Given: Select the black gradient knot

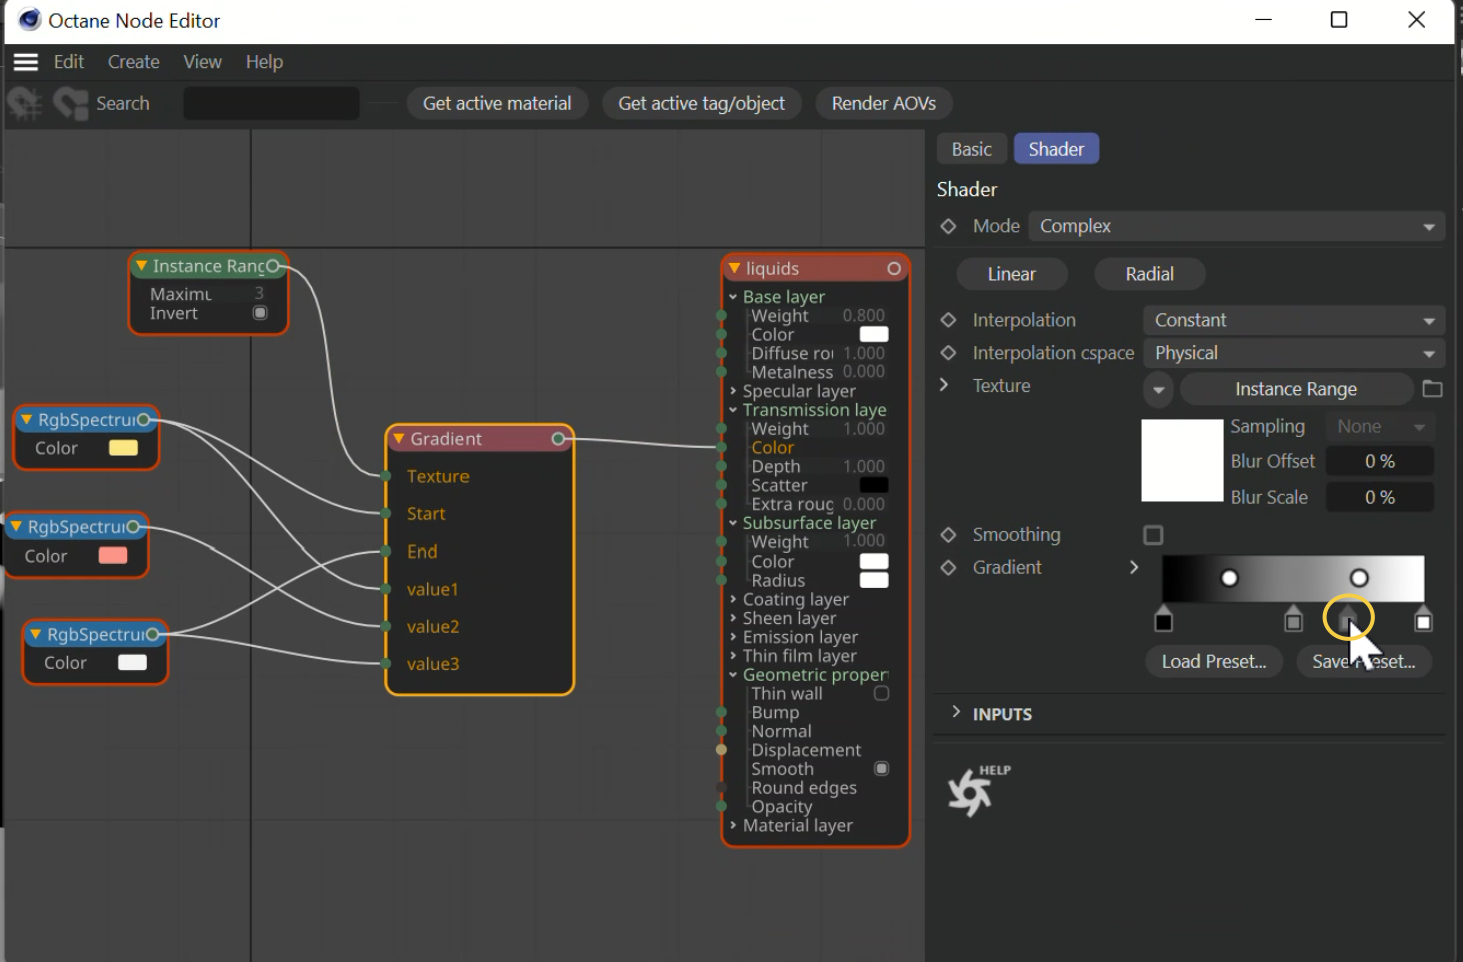Looking at the screenshot, I should 1163,620.
